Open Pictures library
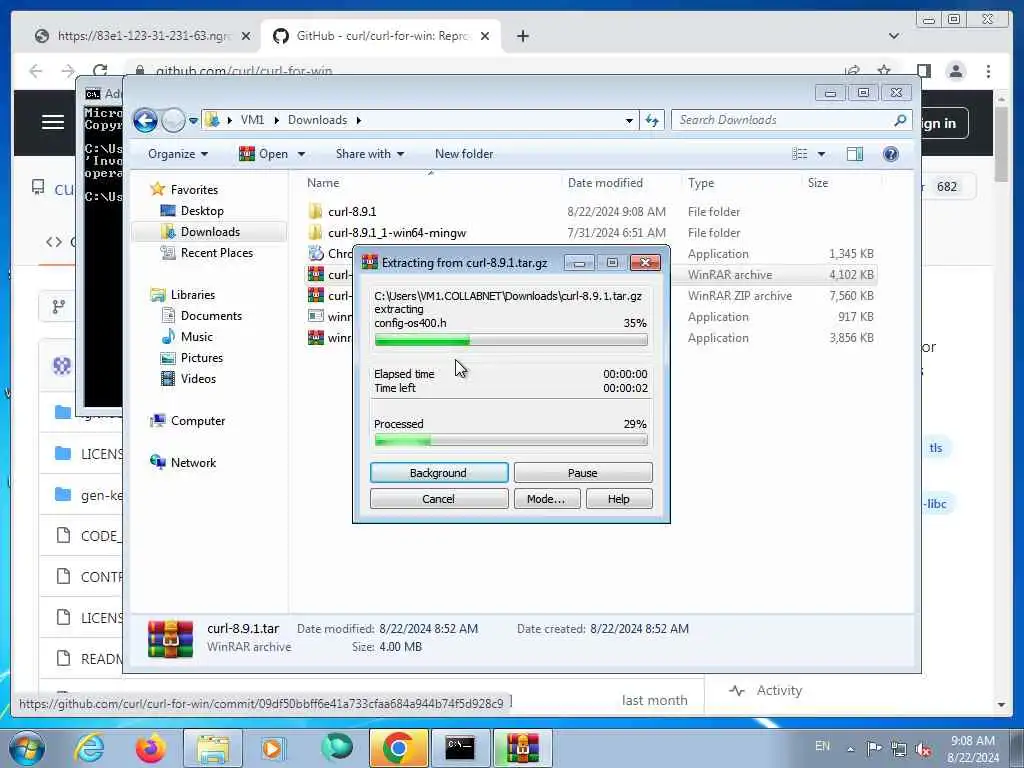 pos(193,358)
